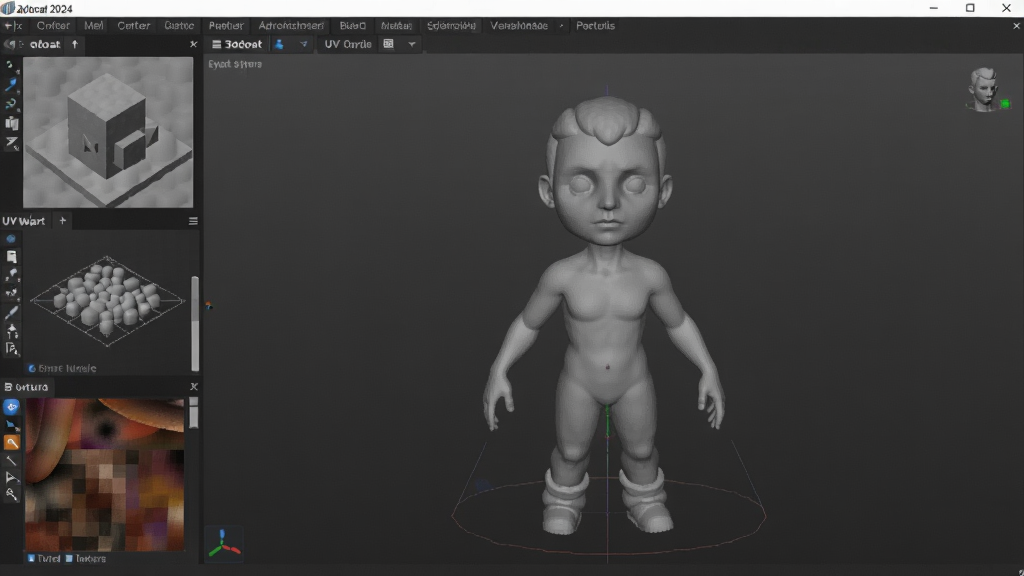Image resolution: width=1024 pixels, height=576 pixels.
Task: Select the twin boxes tool in preview toolbar
Action: pyautogui.click(x=12, y=123)
